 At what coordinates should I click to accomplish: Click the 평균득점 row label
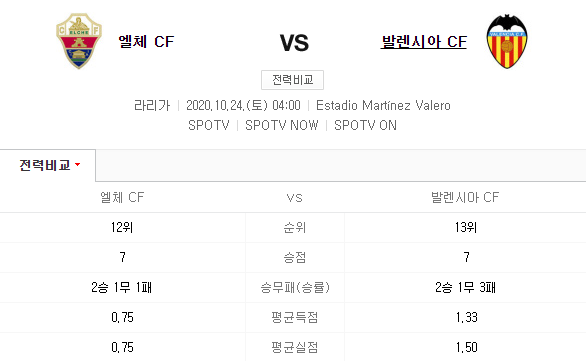click(294, 317)
